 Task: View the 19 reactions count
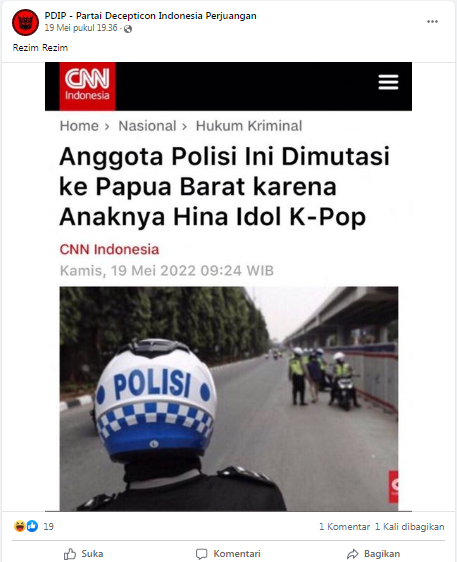(48, 527)
